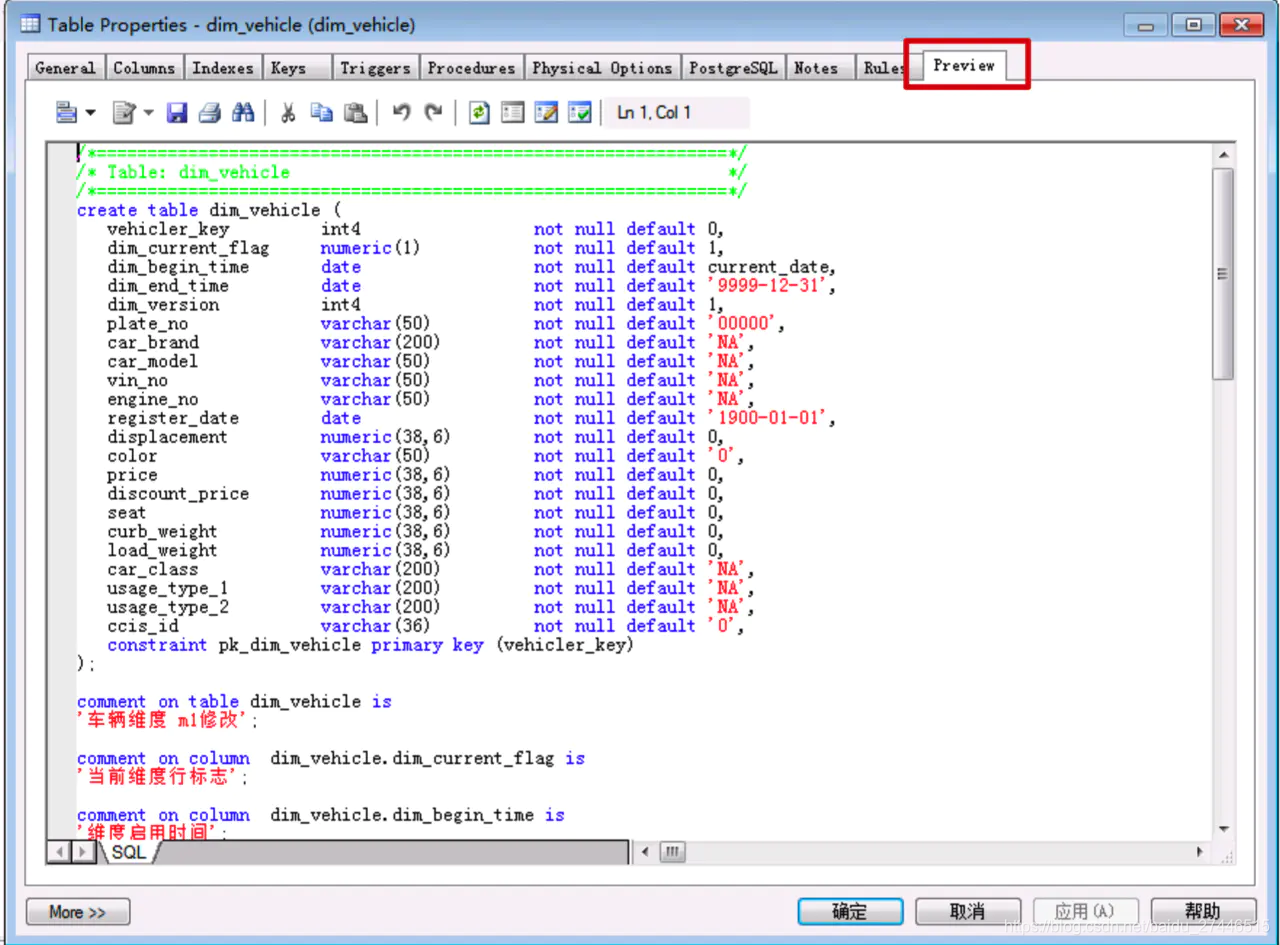
Task: Click the '1900-01-01' default value
Action: (x=768, y=418)
